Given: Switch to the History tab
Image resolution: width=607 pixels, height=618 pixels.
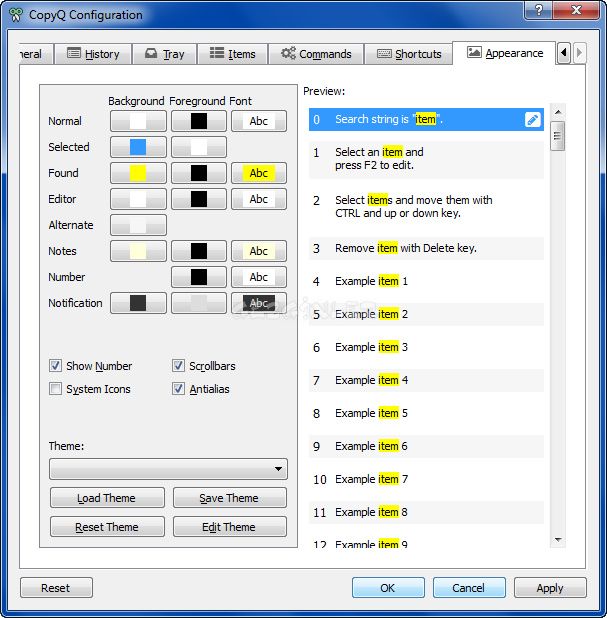Looking at the screenshot, I should click(x=93, y=54).
